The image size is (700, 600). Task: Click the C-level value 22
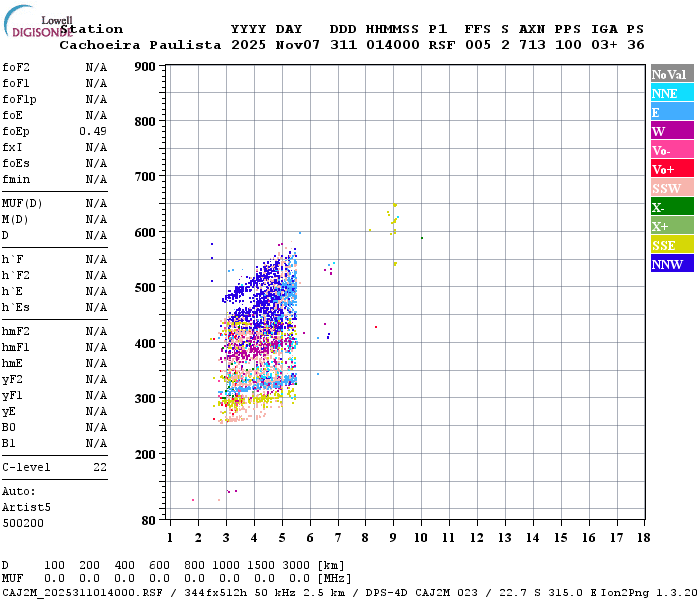(100, 467)
